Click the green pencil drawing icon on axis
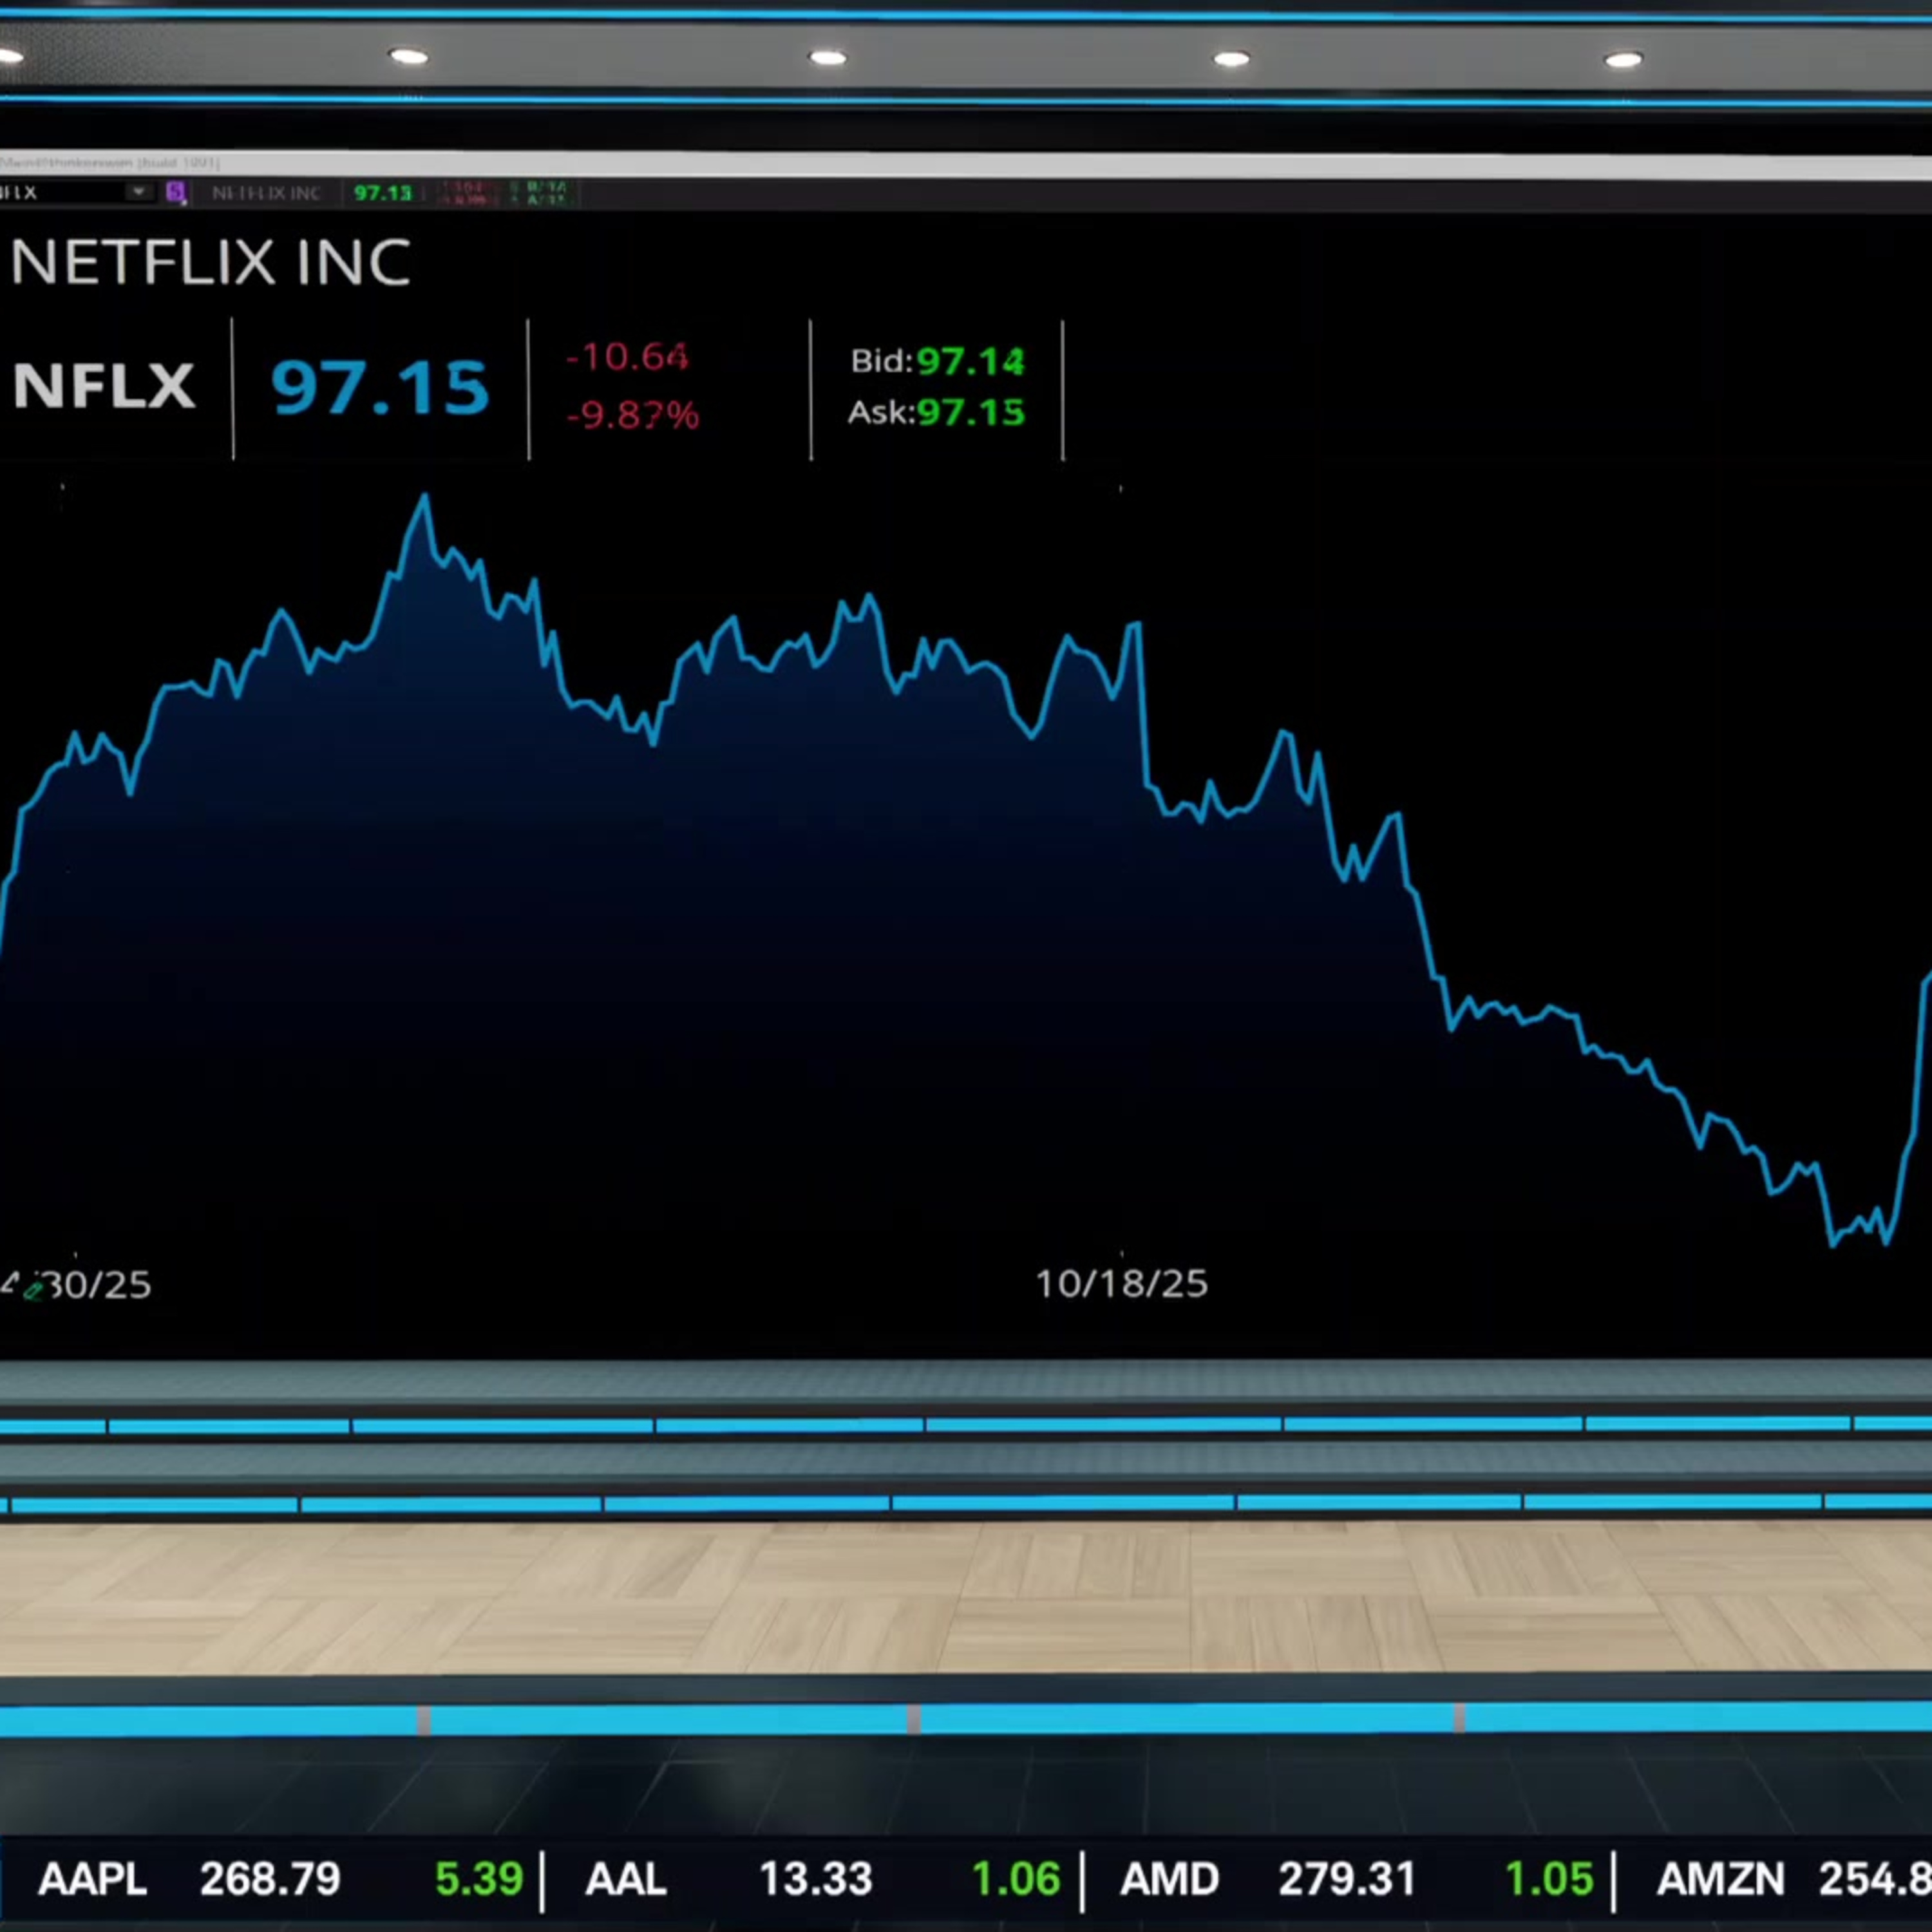 click(33, 1291)
